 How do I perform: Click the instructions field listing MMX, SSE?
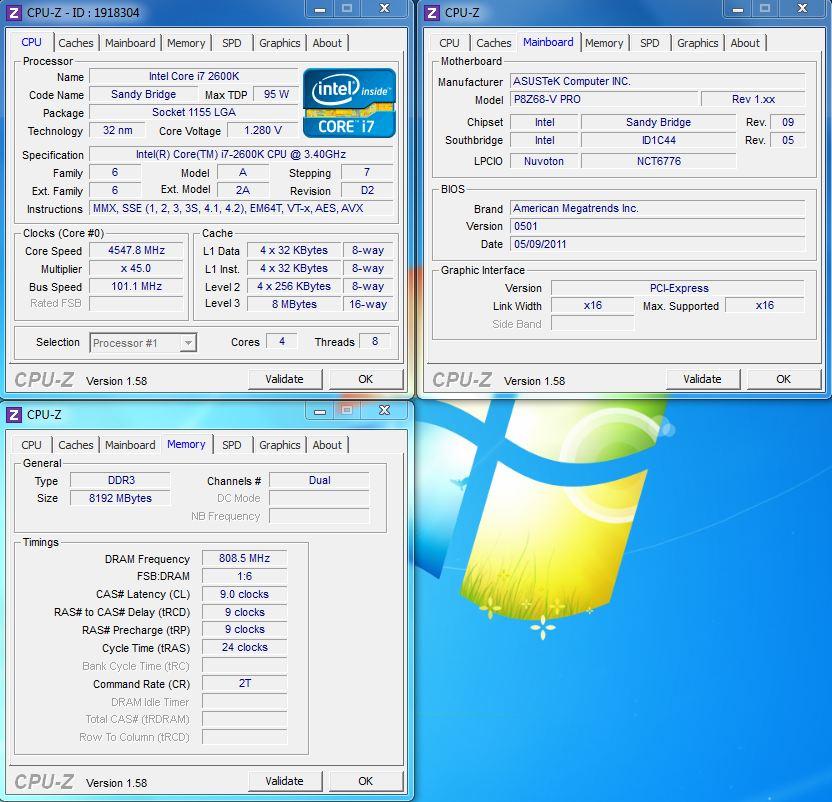(241, 209)
